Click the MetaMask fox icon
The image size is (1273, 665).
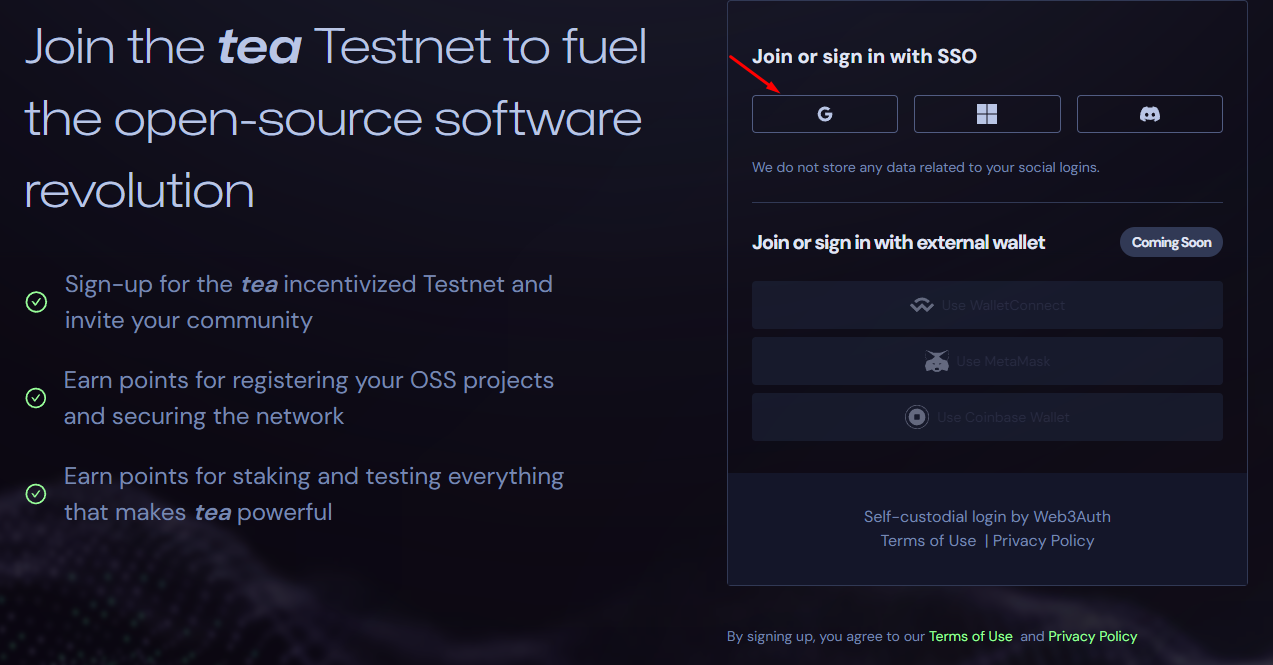click(x=936, y=361)
